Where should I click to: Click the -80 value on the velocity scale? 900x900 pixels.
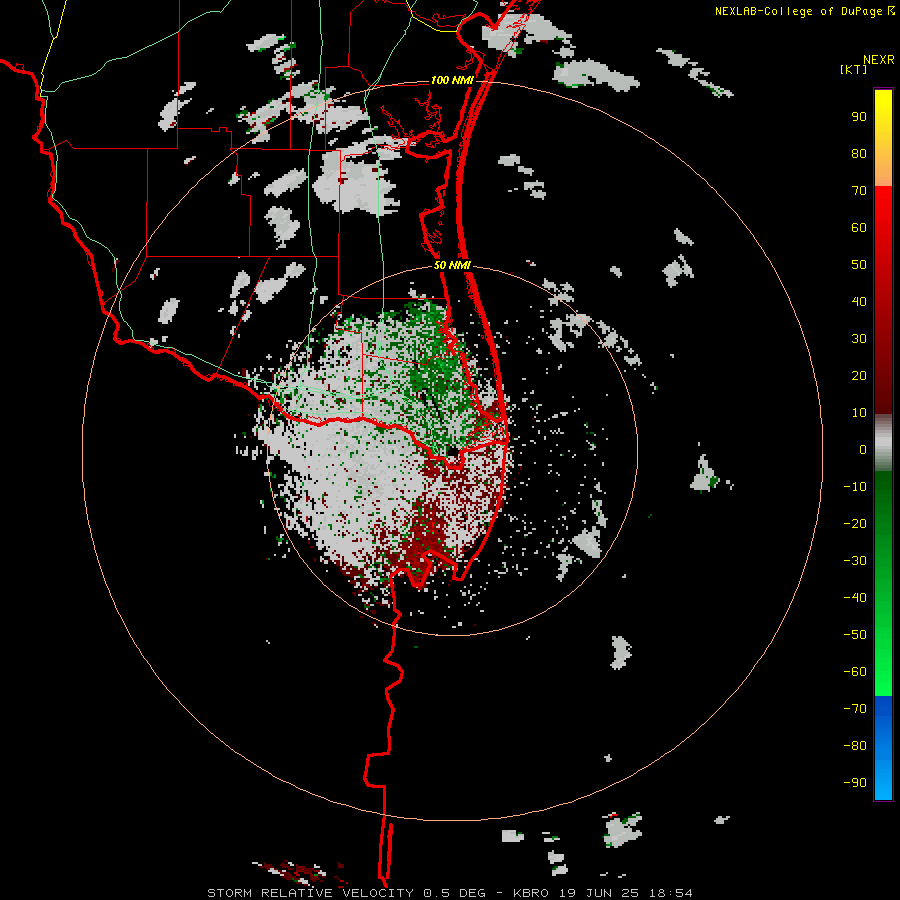tap(855, 746)
